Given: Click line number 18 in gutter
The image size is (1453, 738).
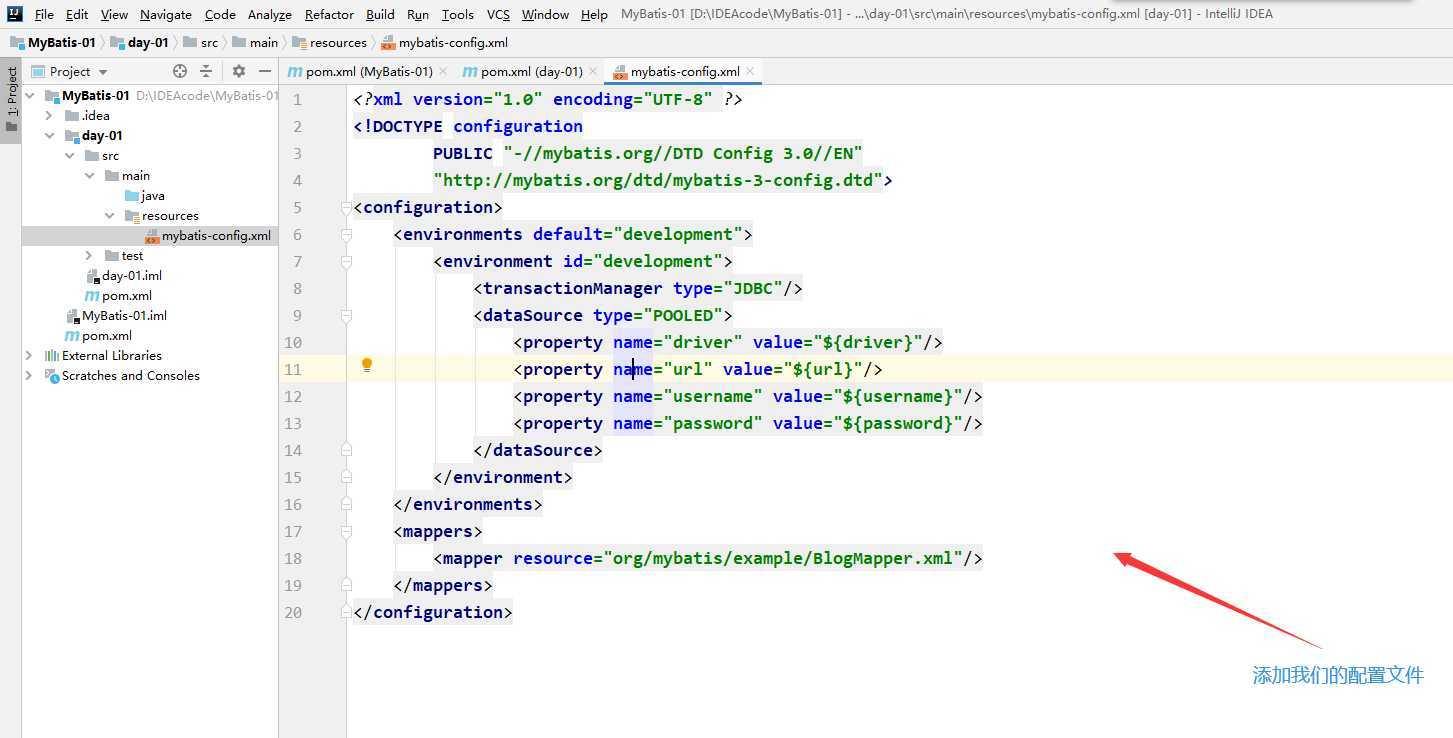Looking at the screenshot, I should click(x=292, y=558).
